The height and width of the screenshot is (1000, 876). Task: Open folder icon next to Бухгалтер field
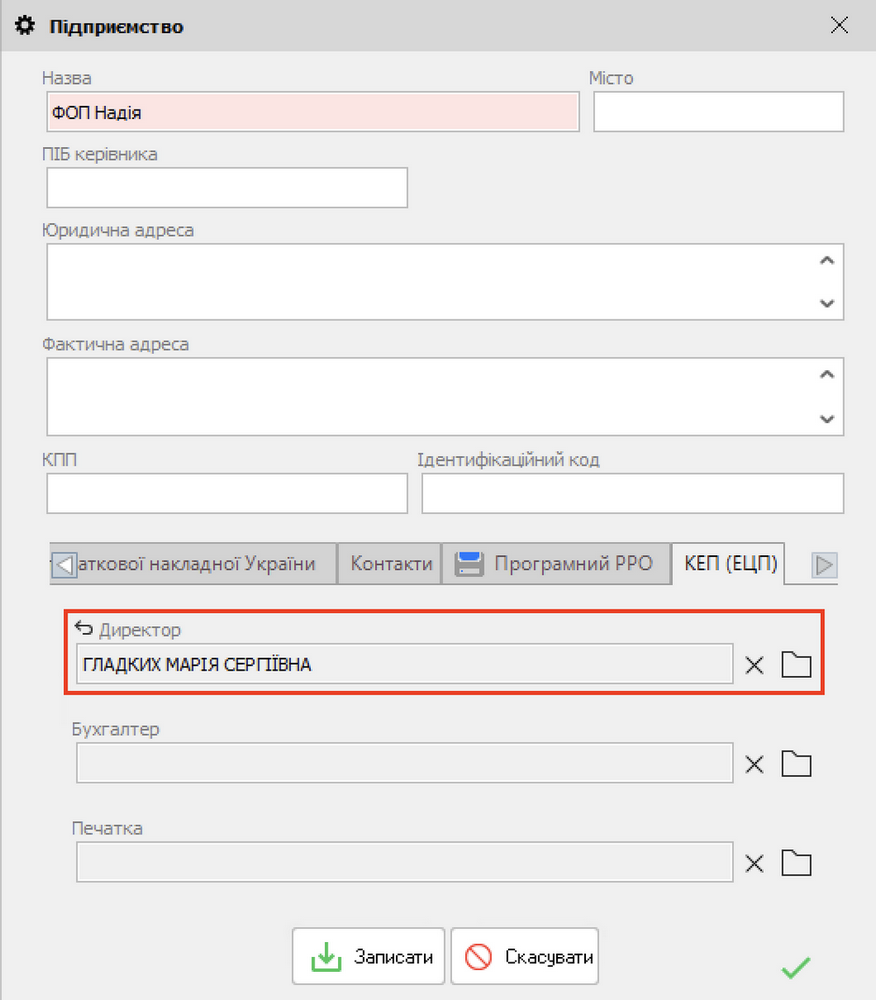[x=796, y=765]
